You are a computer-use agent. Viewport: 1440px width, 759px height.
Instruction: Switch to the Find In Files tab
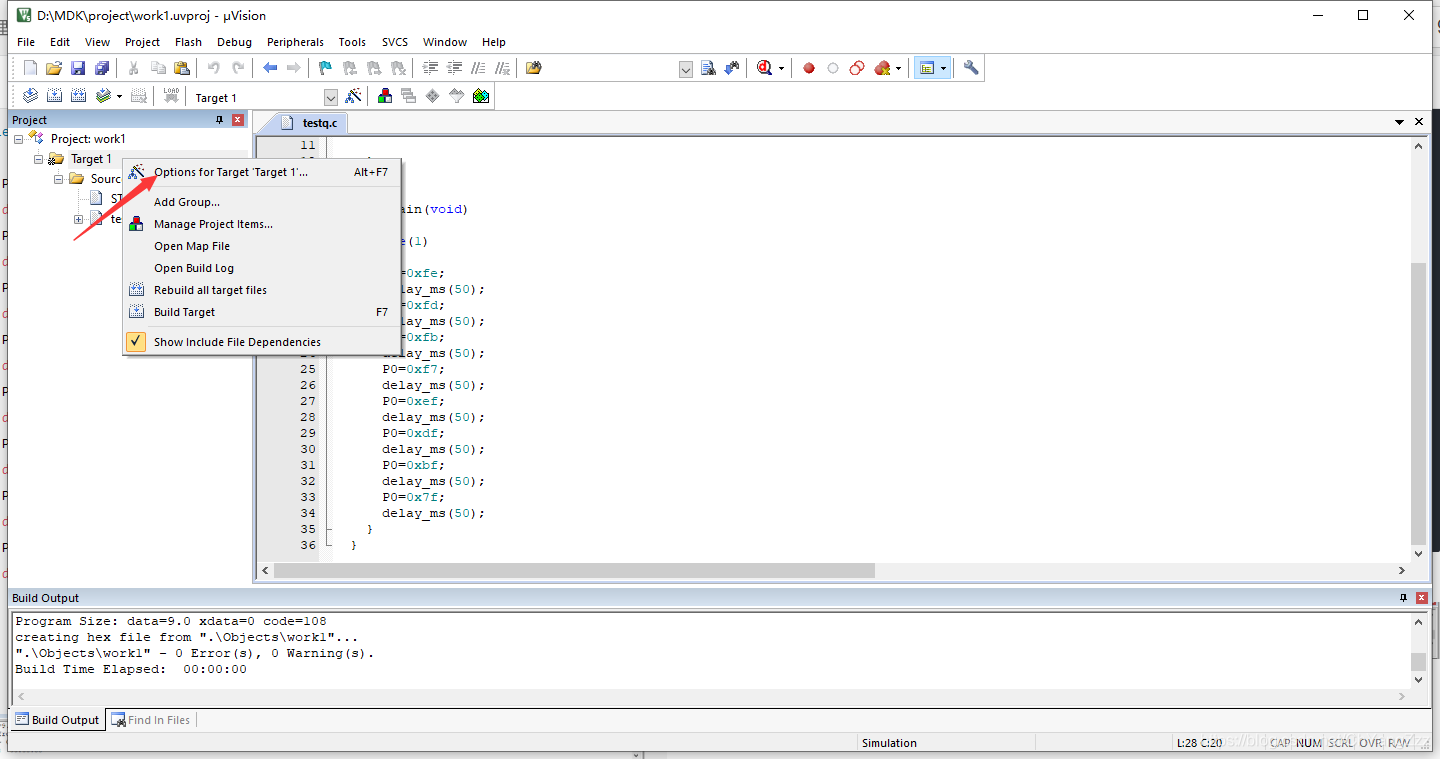(x=150, y=719)
